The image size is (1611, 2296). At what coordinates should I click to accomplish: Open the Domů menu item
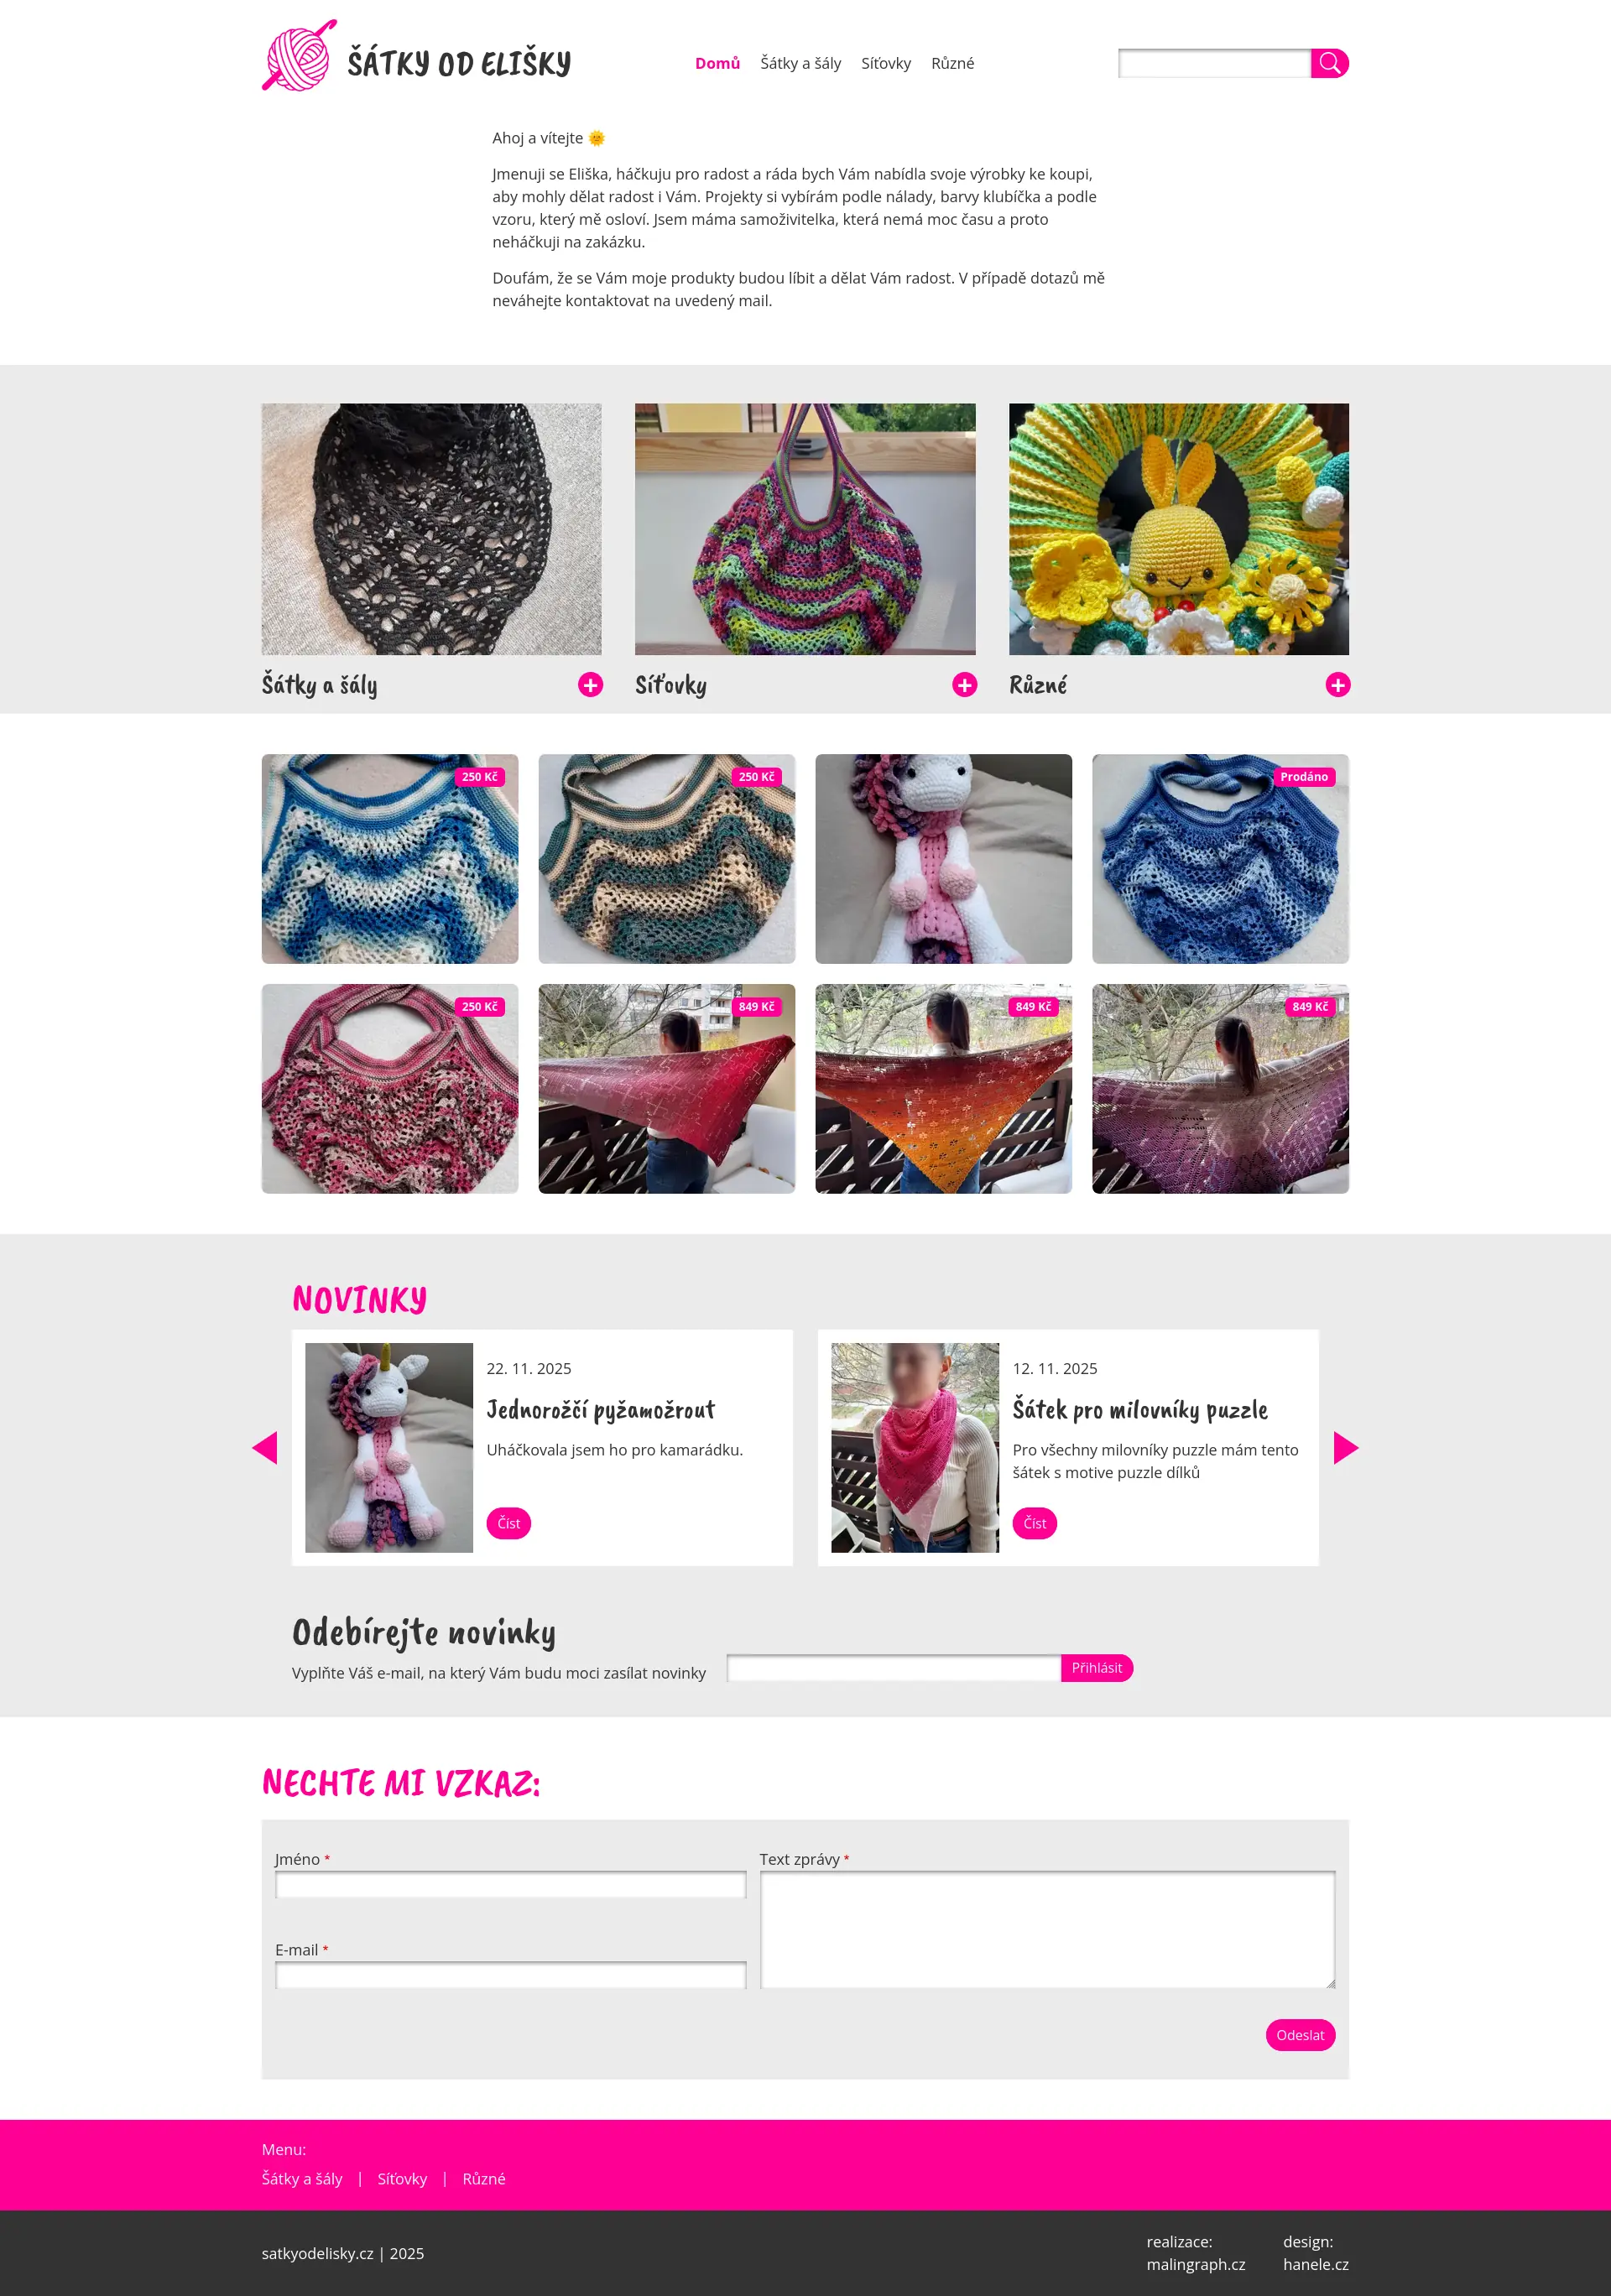(x=717, y=63)
